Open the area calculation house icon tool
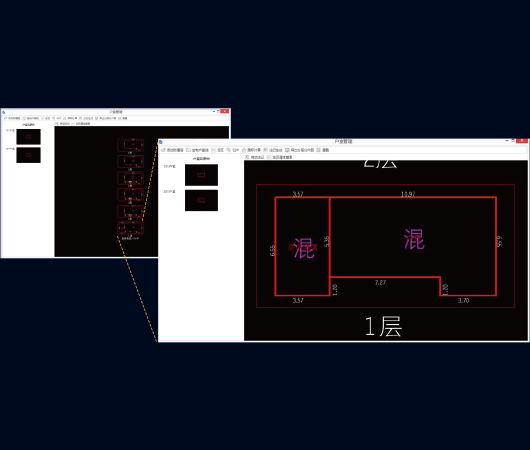 (x=251, y=150)
